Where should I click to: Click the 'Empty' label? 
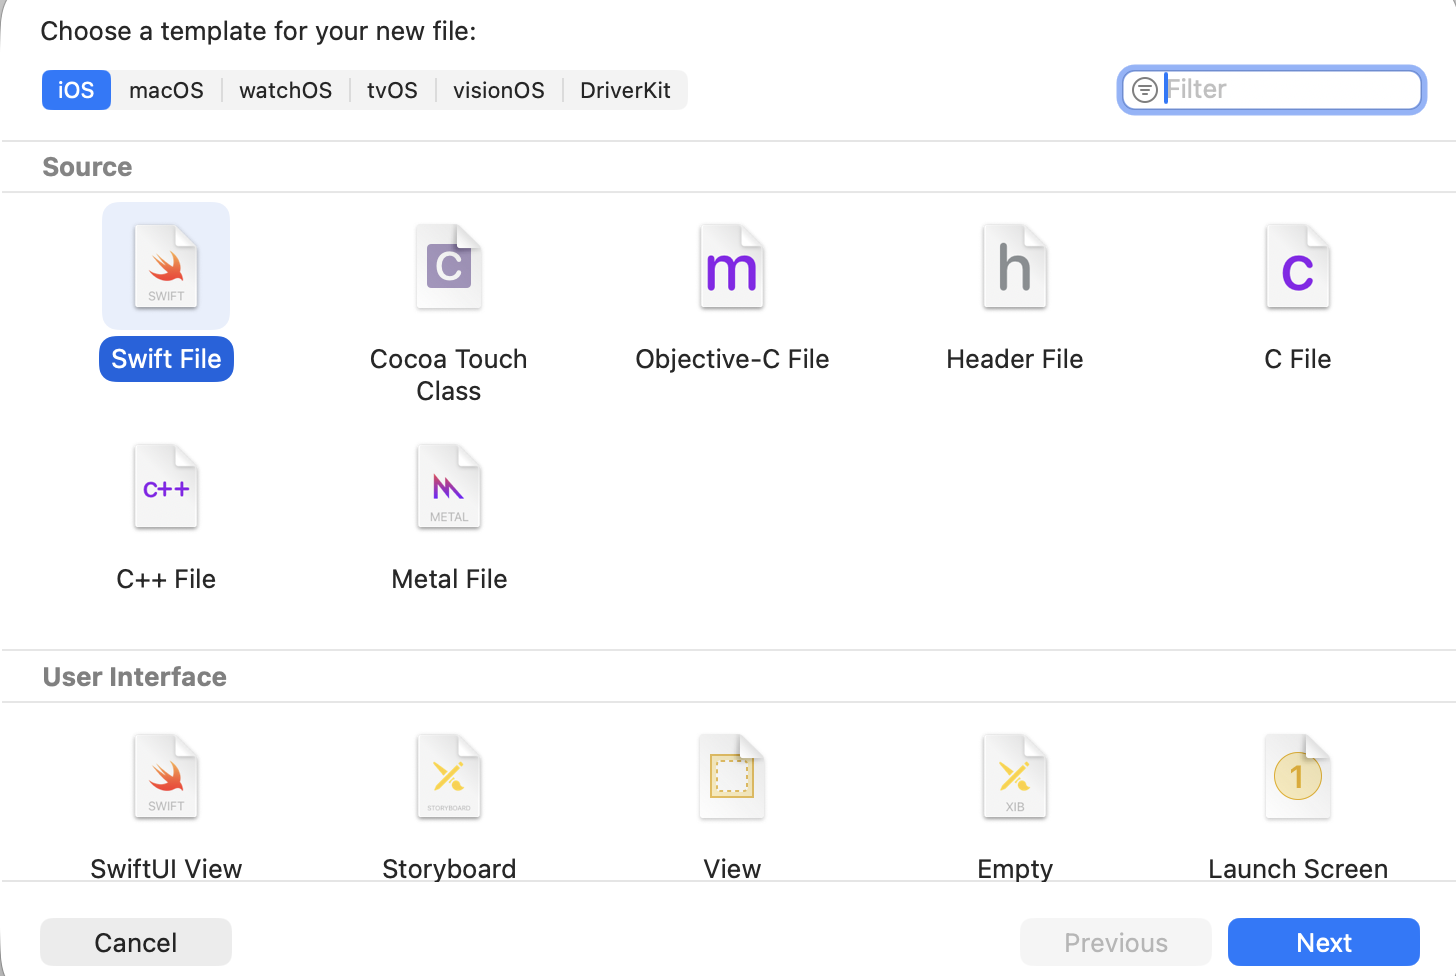click(1015, 869)
